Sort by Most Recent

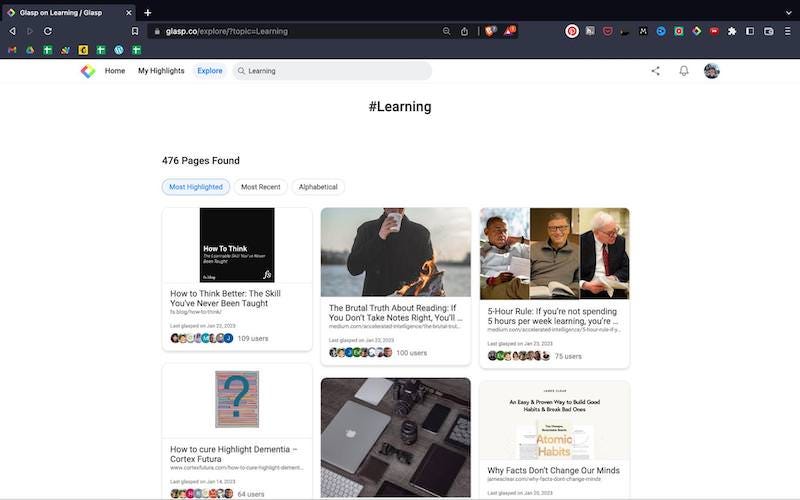261,187
